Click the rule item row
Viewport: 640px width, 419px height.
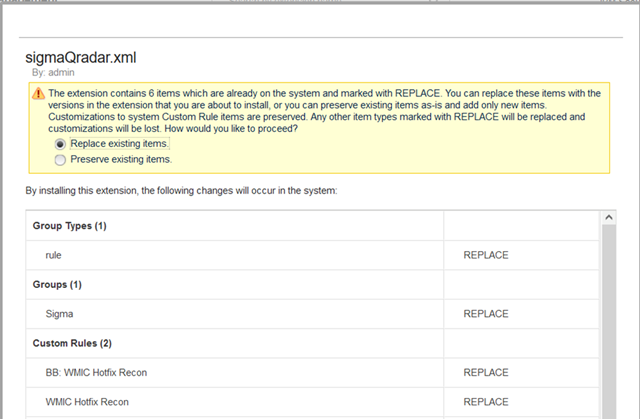tap(313, 255)
